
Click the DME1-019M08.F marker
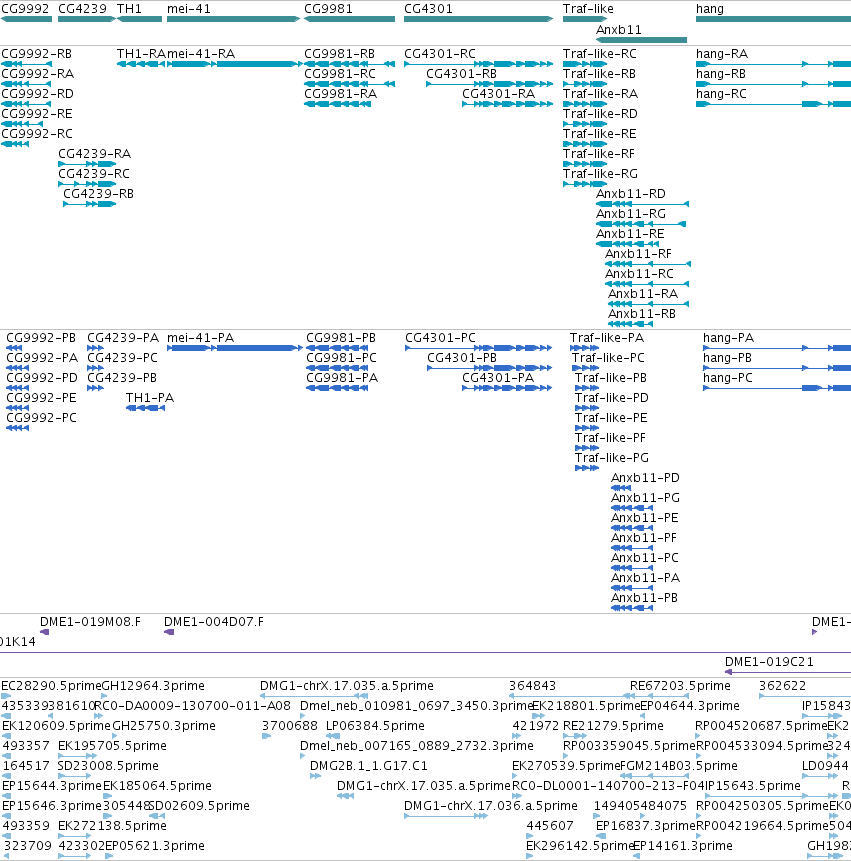click(x=45, y=633)
